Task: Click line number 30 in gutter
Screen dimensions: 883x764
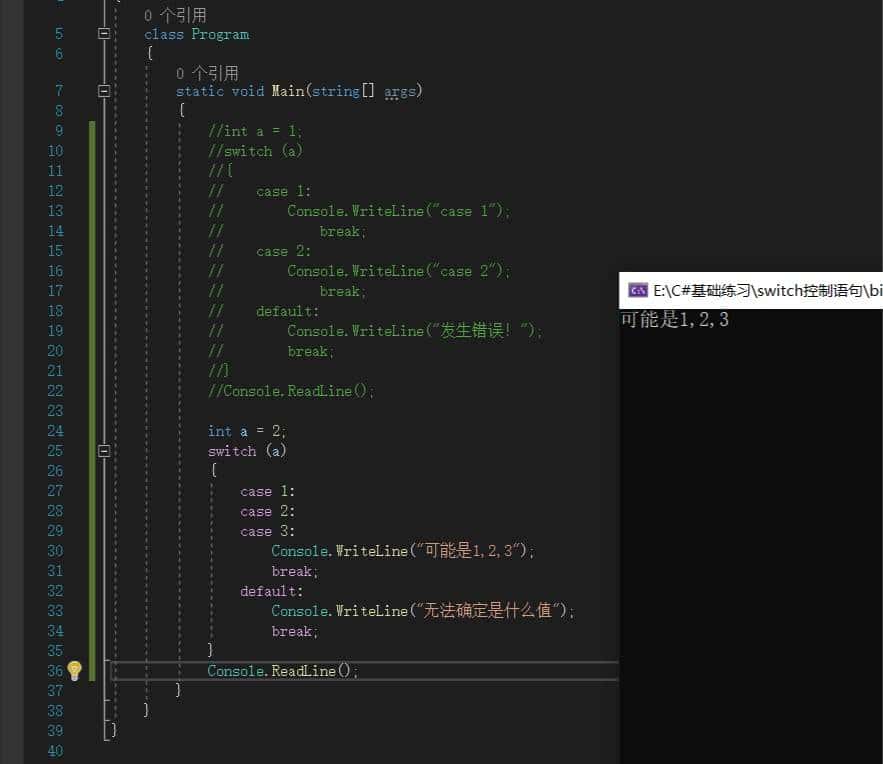Action: coord(55,551)
